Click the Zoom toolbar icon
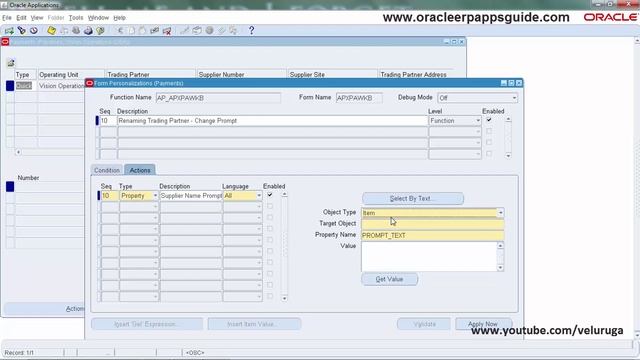Screen dimensions: 640x360 pyautogui.click(x=197, y=31)
